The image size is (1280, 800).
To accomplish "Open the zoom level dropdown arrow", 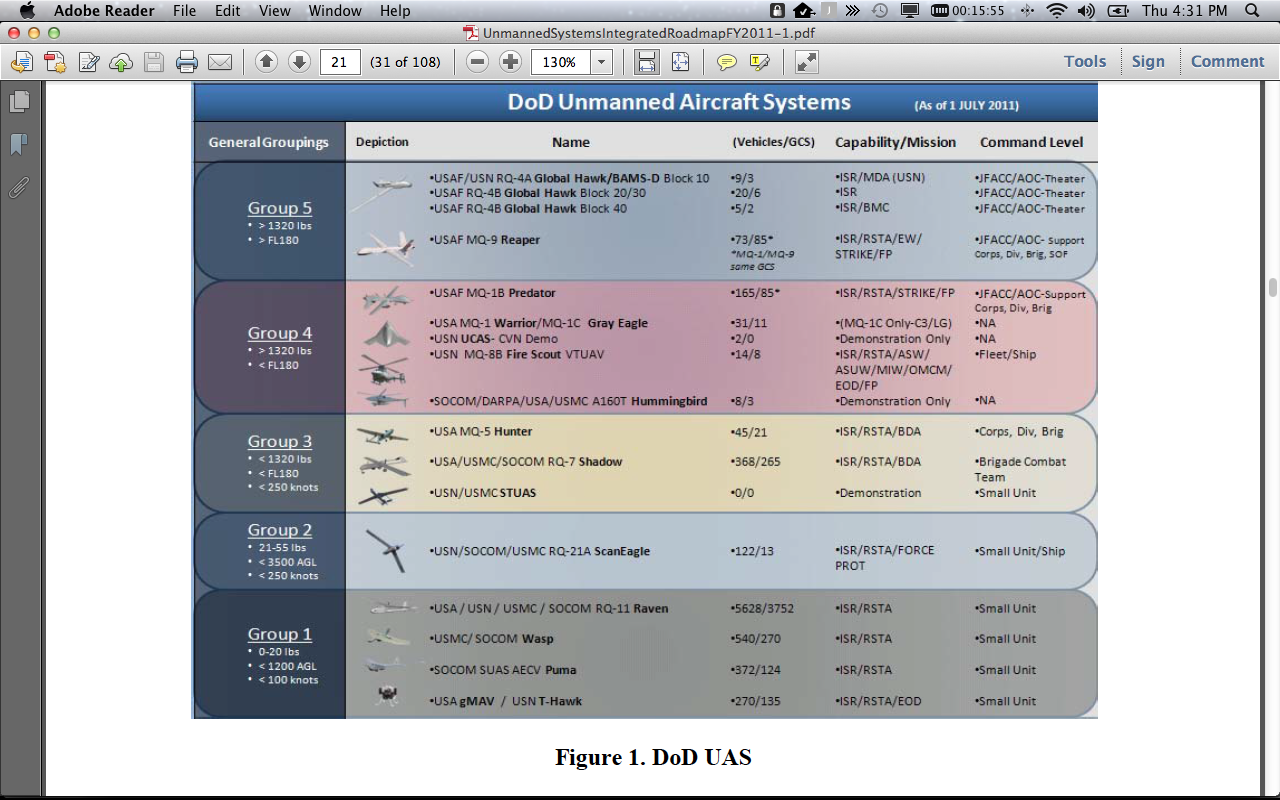I will 601,62.
